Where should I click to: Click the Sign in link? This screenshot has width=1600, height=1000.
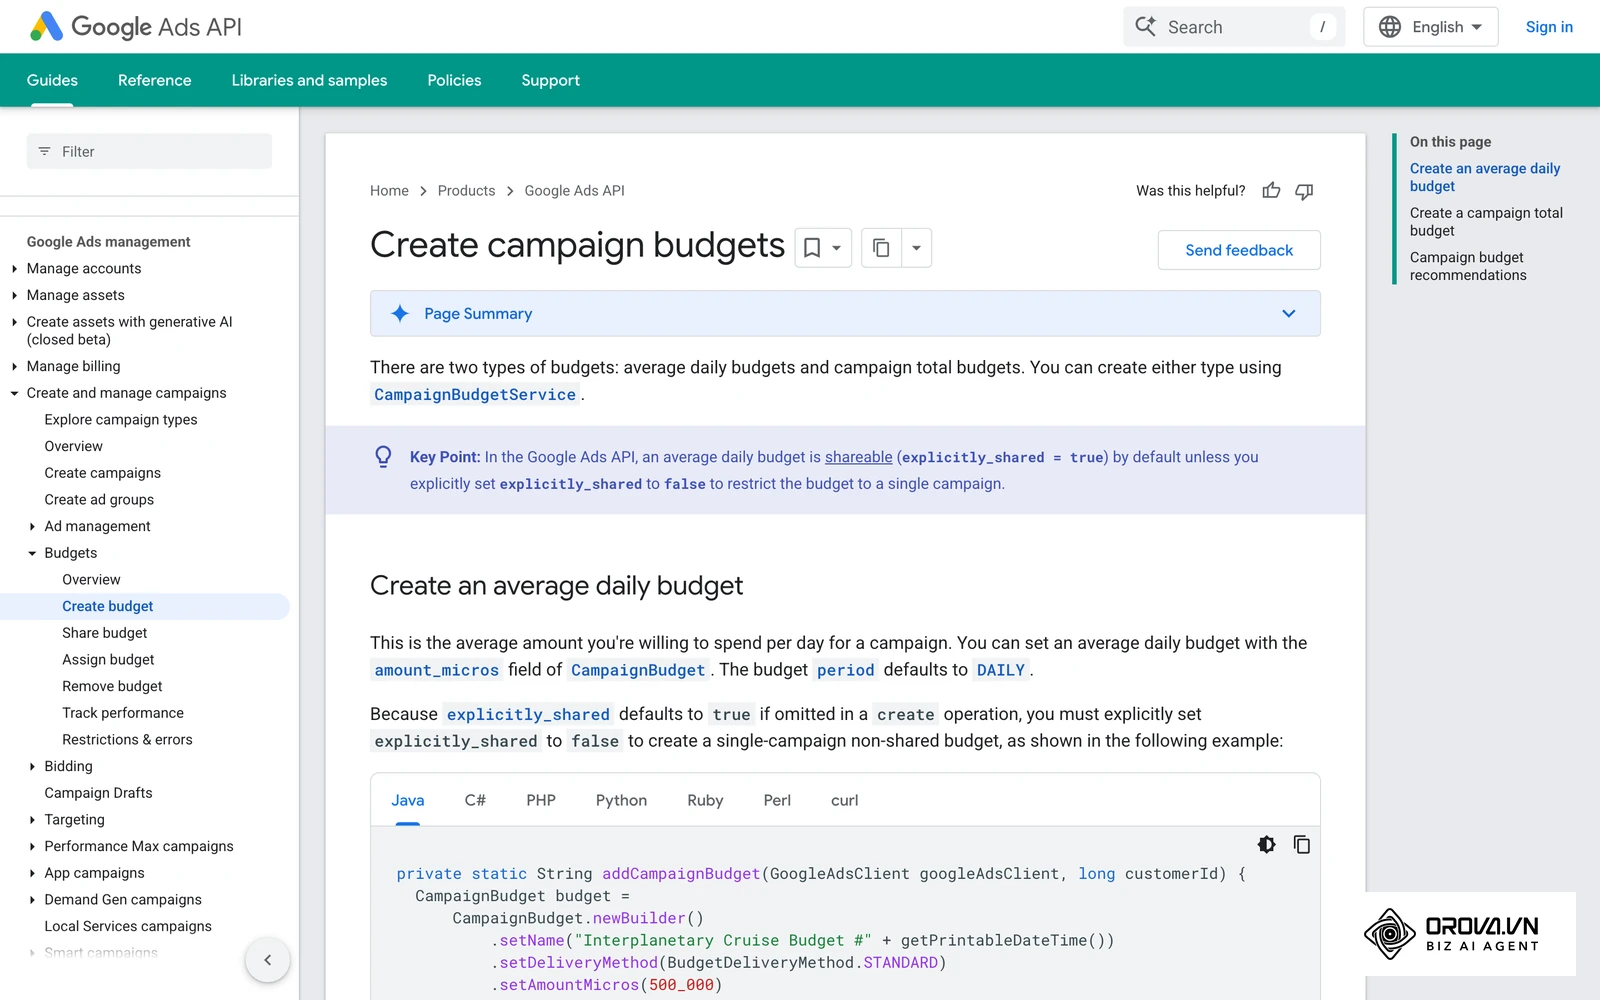(1549, 27)
